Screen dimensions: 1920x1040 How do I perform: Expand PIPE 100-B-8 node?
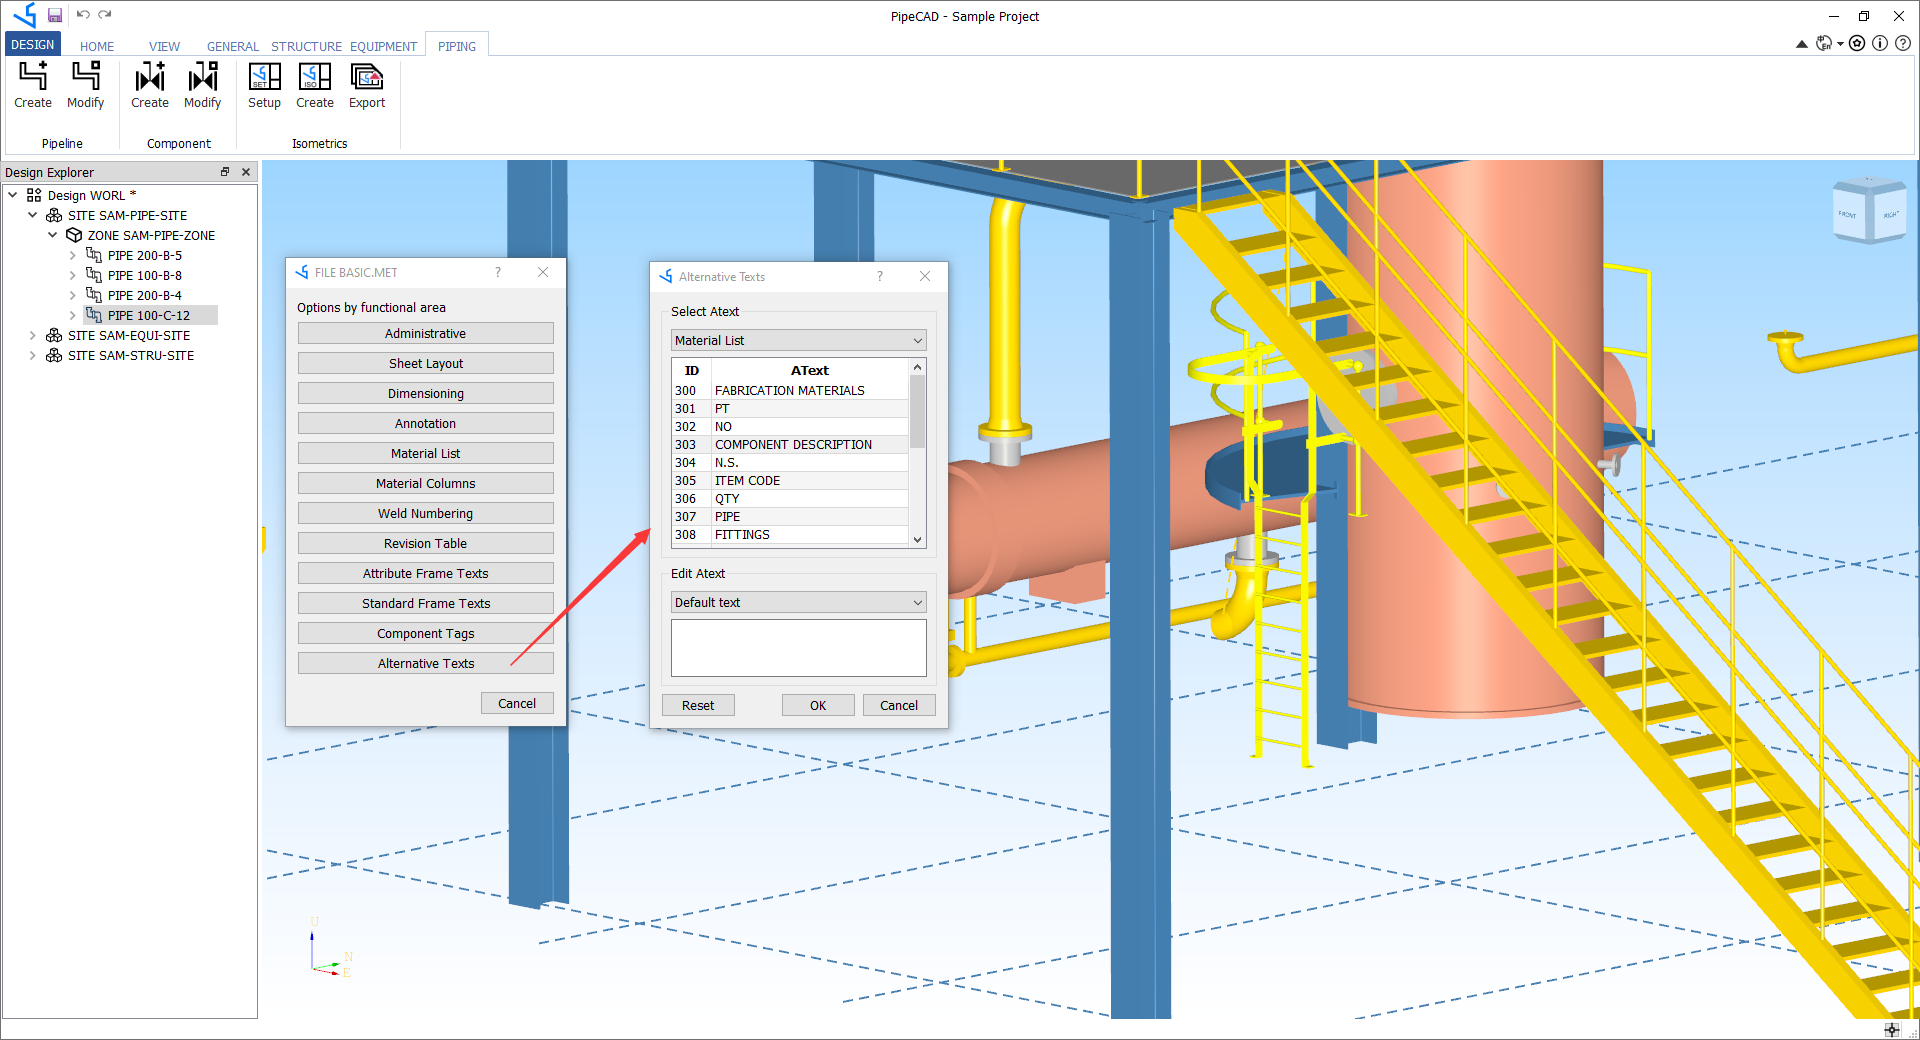[73, 275]
